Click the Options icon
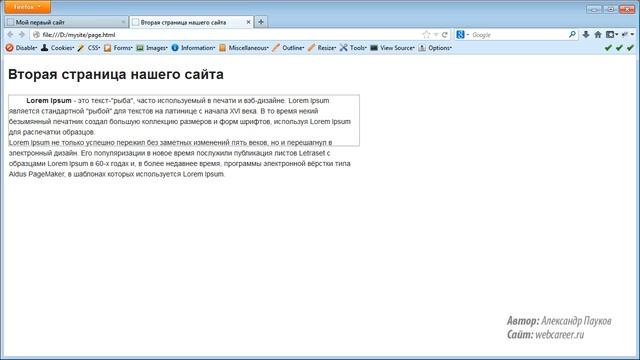Image resolution: width=640 pixels, height=360 pixels. [x=422, y=48]
